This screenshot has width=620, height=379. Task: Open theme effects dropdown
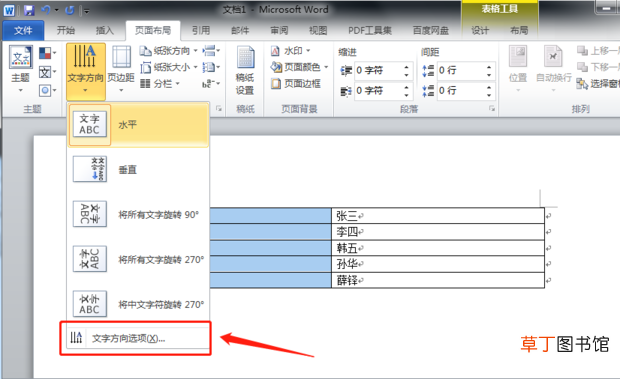click(47, 91)
